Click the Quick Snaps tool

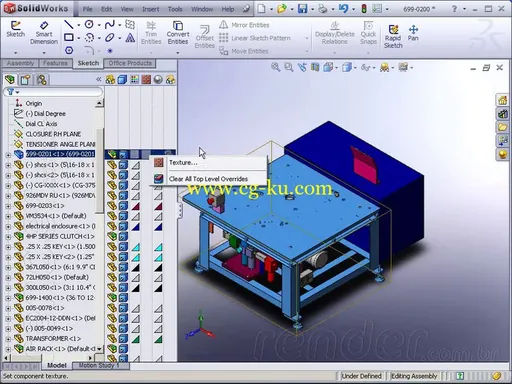368,33
